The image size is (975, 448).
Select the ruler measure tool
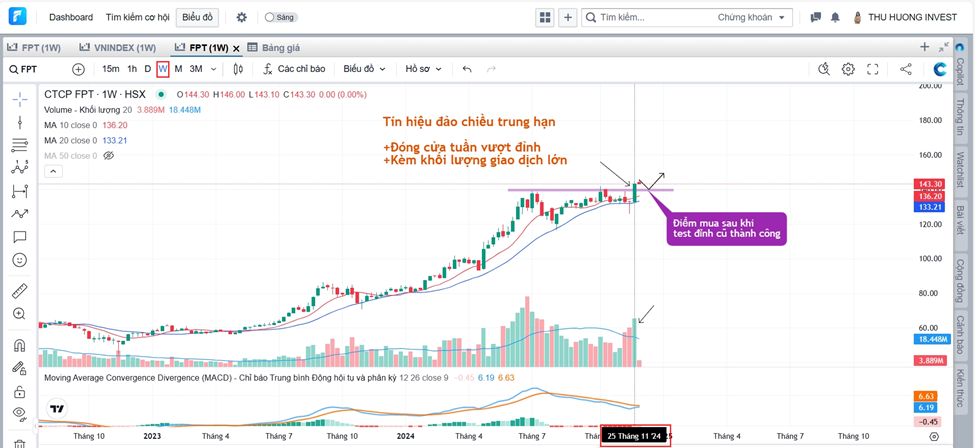20,291
